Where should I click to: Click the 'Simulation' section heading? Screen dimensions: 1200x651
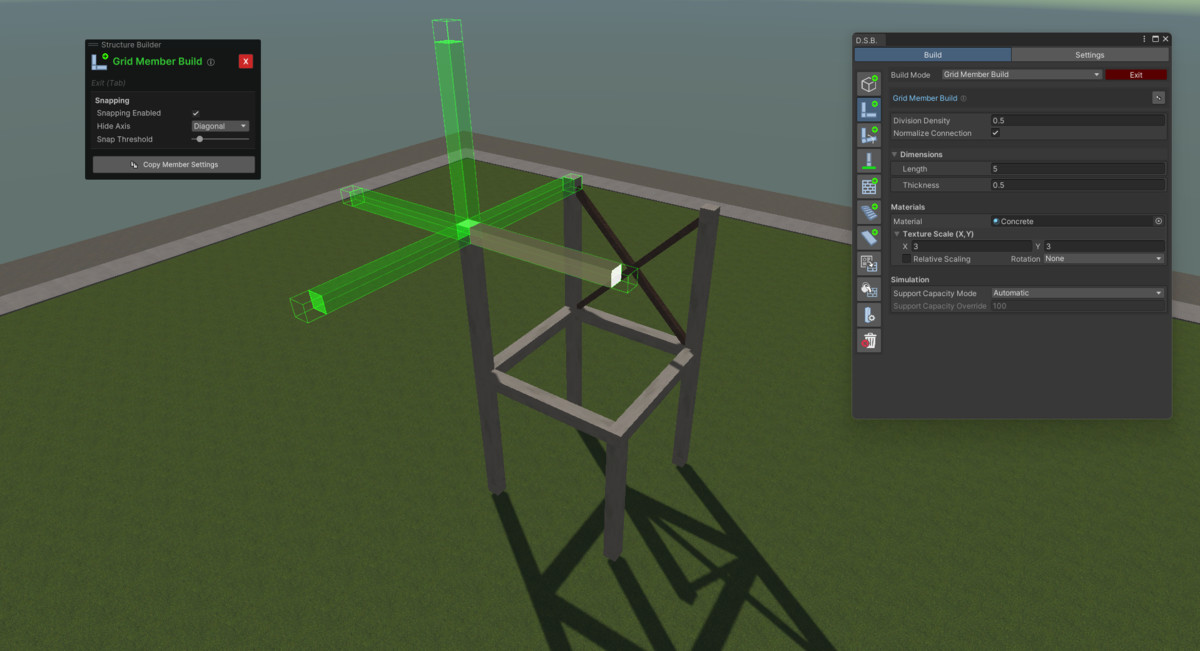tap(910, 280)
